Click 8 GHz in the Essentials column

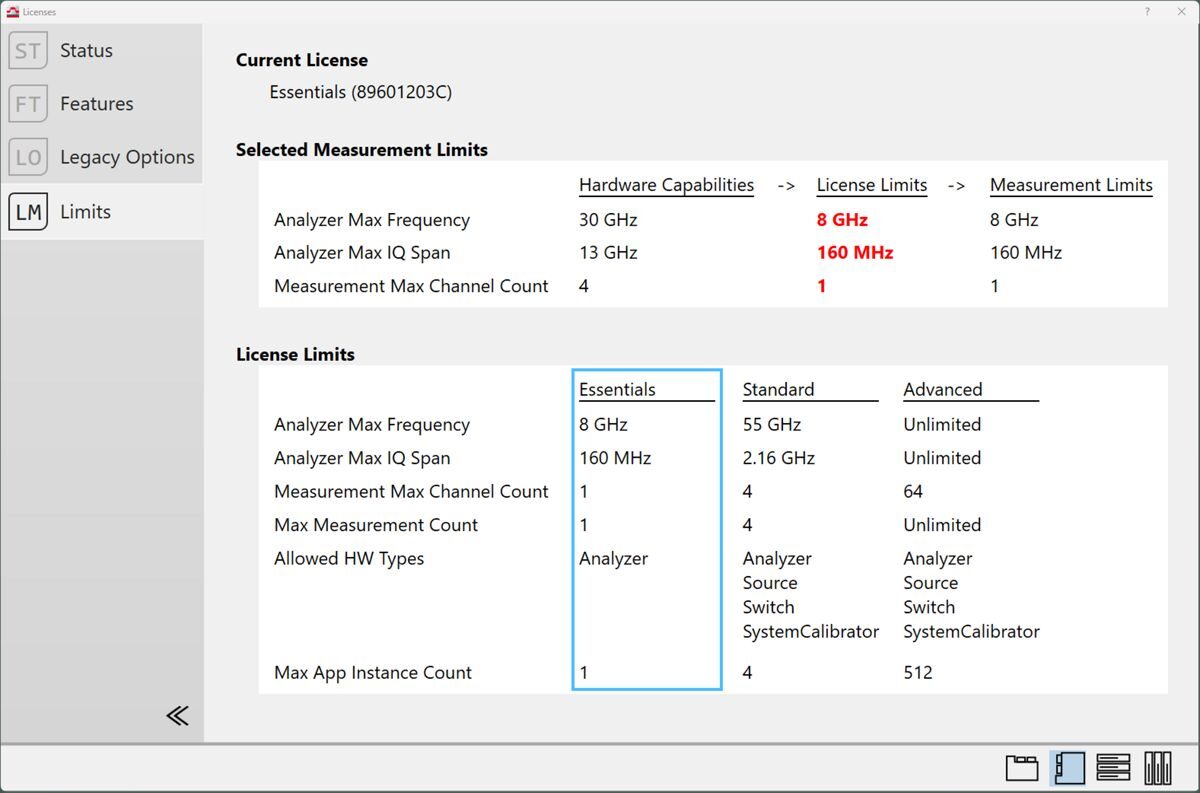point(603,425)
